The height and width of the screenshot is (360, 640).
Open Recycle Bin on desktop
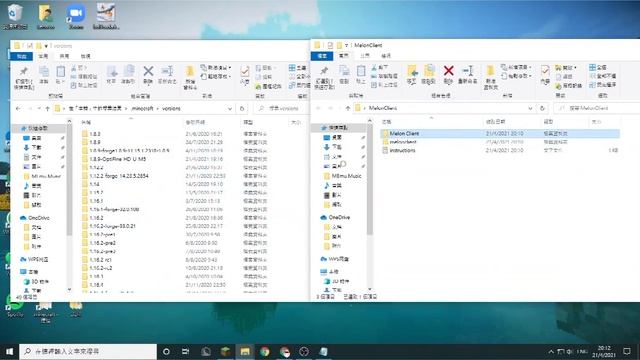click(15, 17)
